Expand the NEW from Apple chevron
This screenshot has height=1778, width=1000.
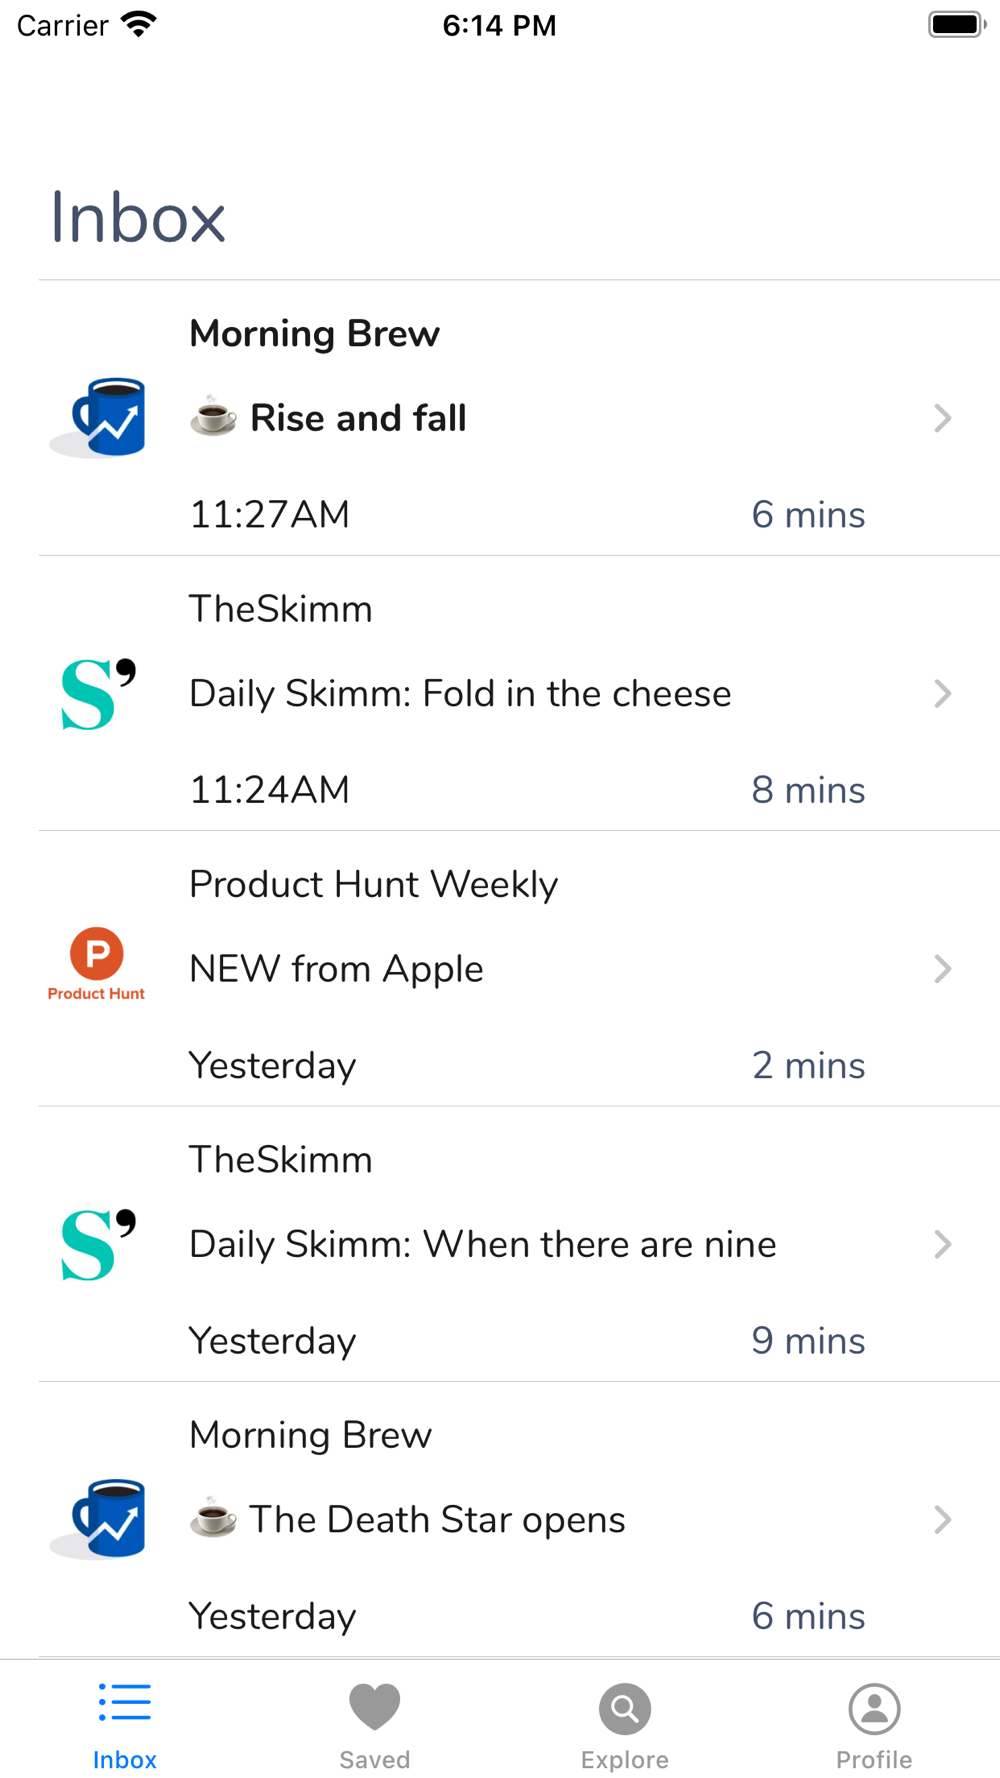point(942,969)
